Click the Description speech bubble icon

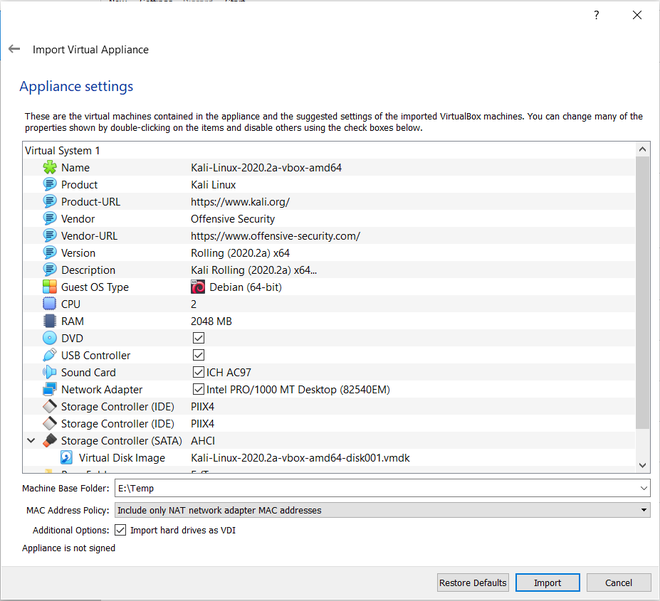pos(50,270)
